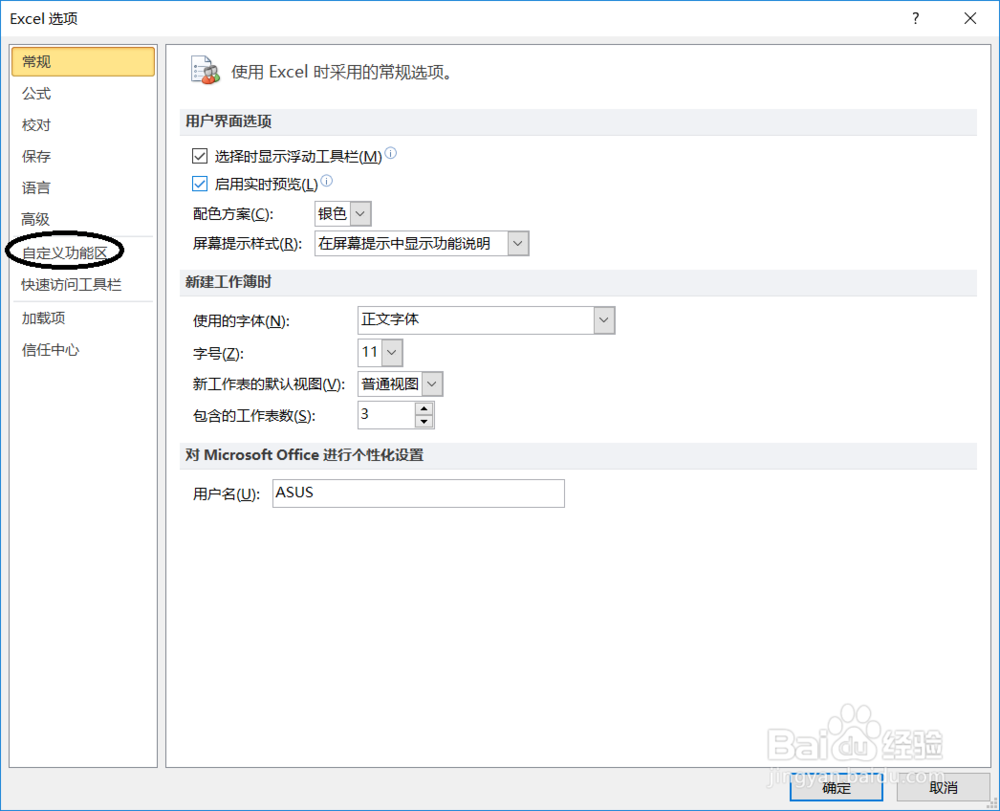Click the 包含的工作表数 number field
The width and height of the screenshot is (1000, 811).
pos(386,415)
